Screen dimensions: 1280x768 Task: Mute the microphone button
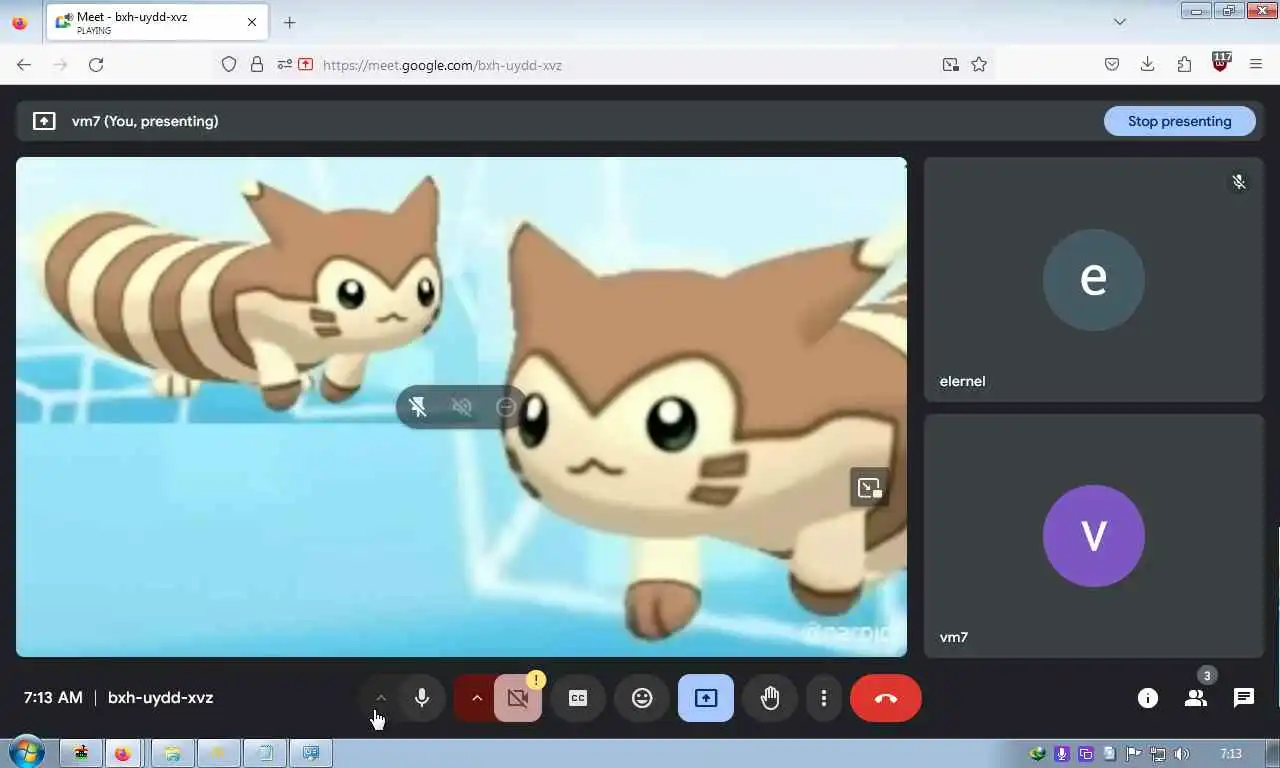(x=422, y=698)
